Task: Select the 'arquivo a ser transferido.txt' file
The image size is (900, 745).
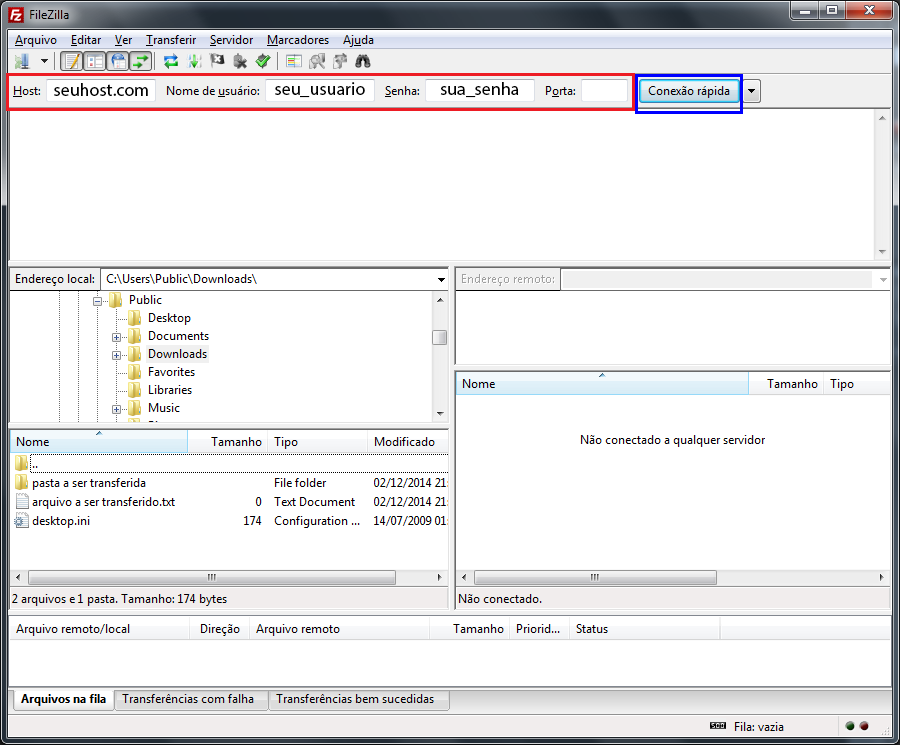Action: tap(230, 502)
